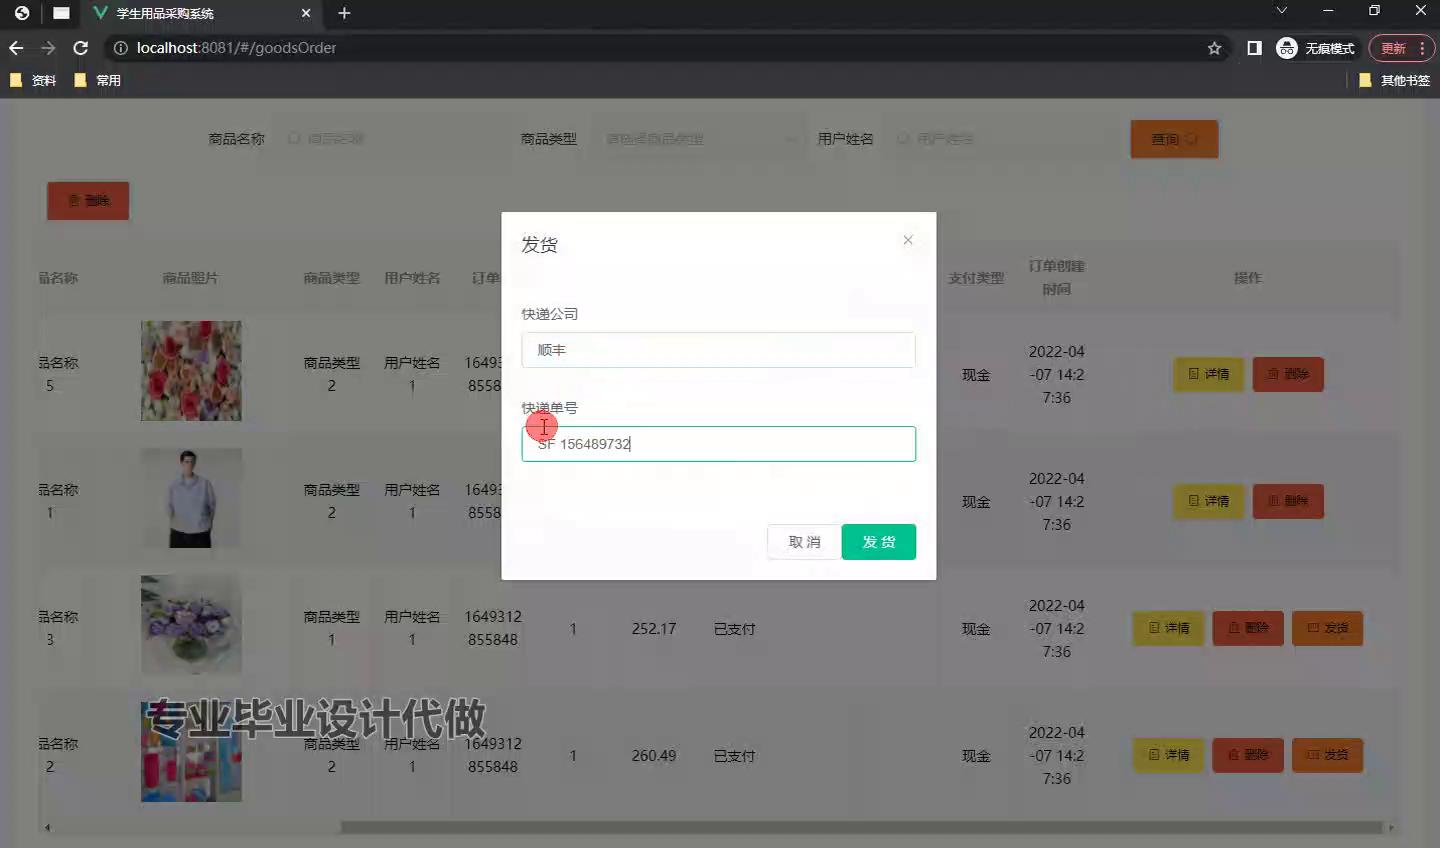Go back using browser back arrow
The height and width of the screenshot is (848, 1440).
16,48
